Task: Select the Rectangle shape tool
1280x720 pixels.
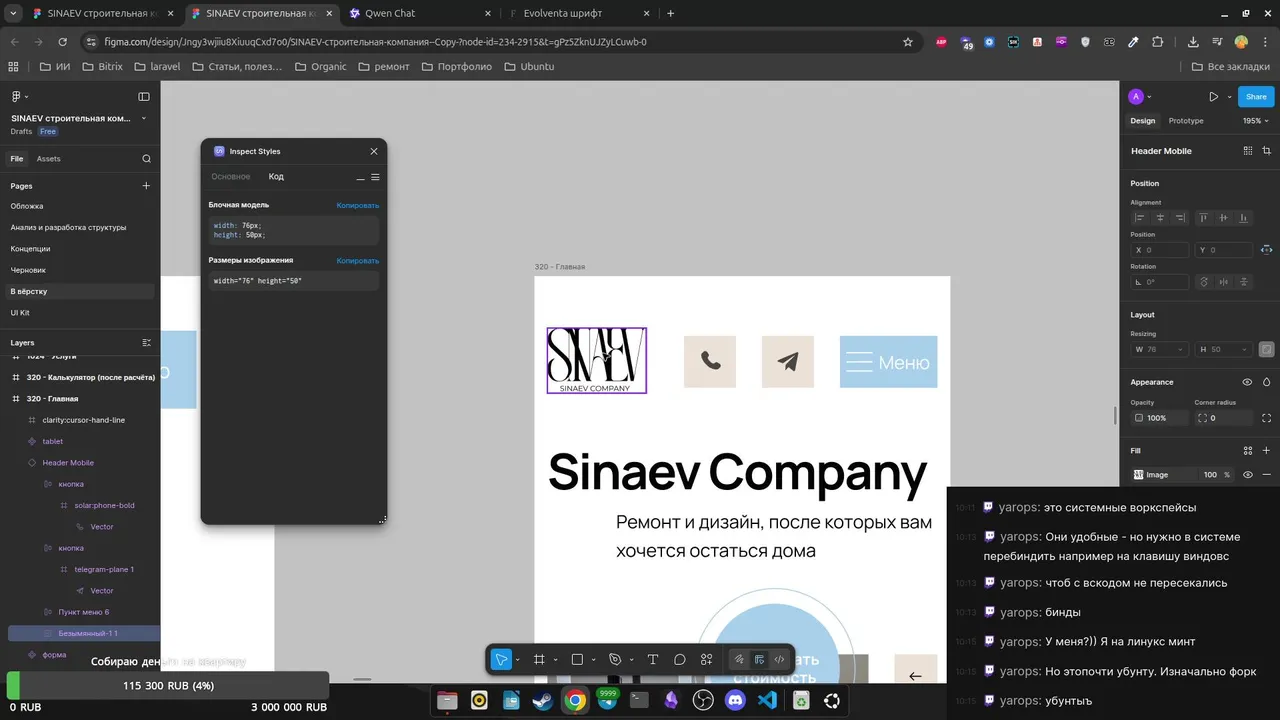Action: pos(577,659)
